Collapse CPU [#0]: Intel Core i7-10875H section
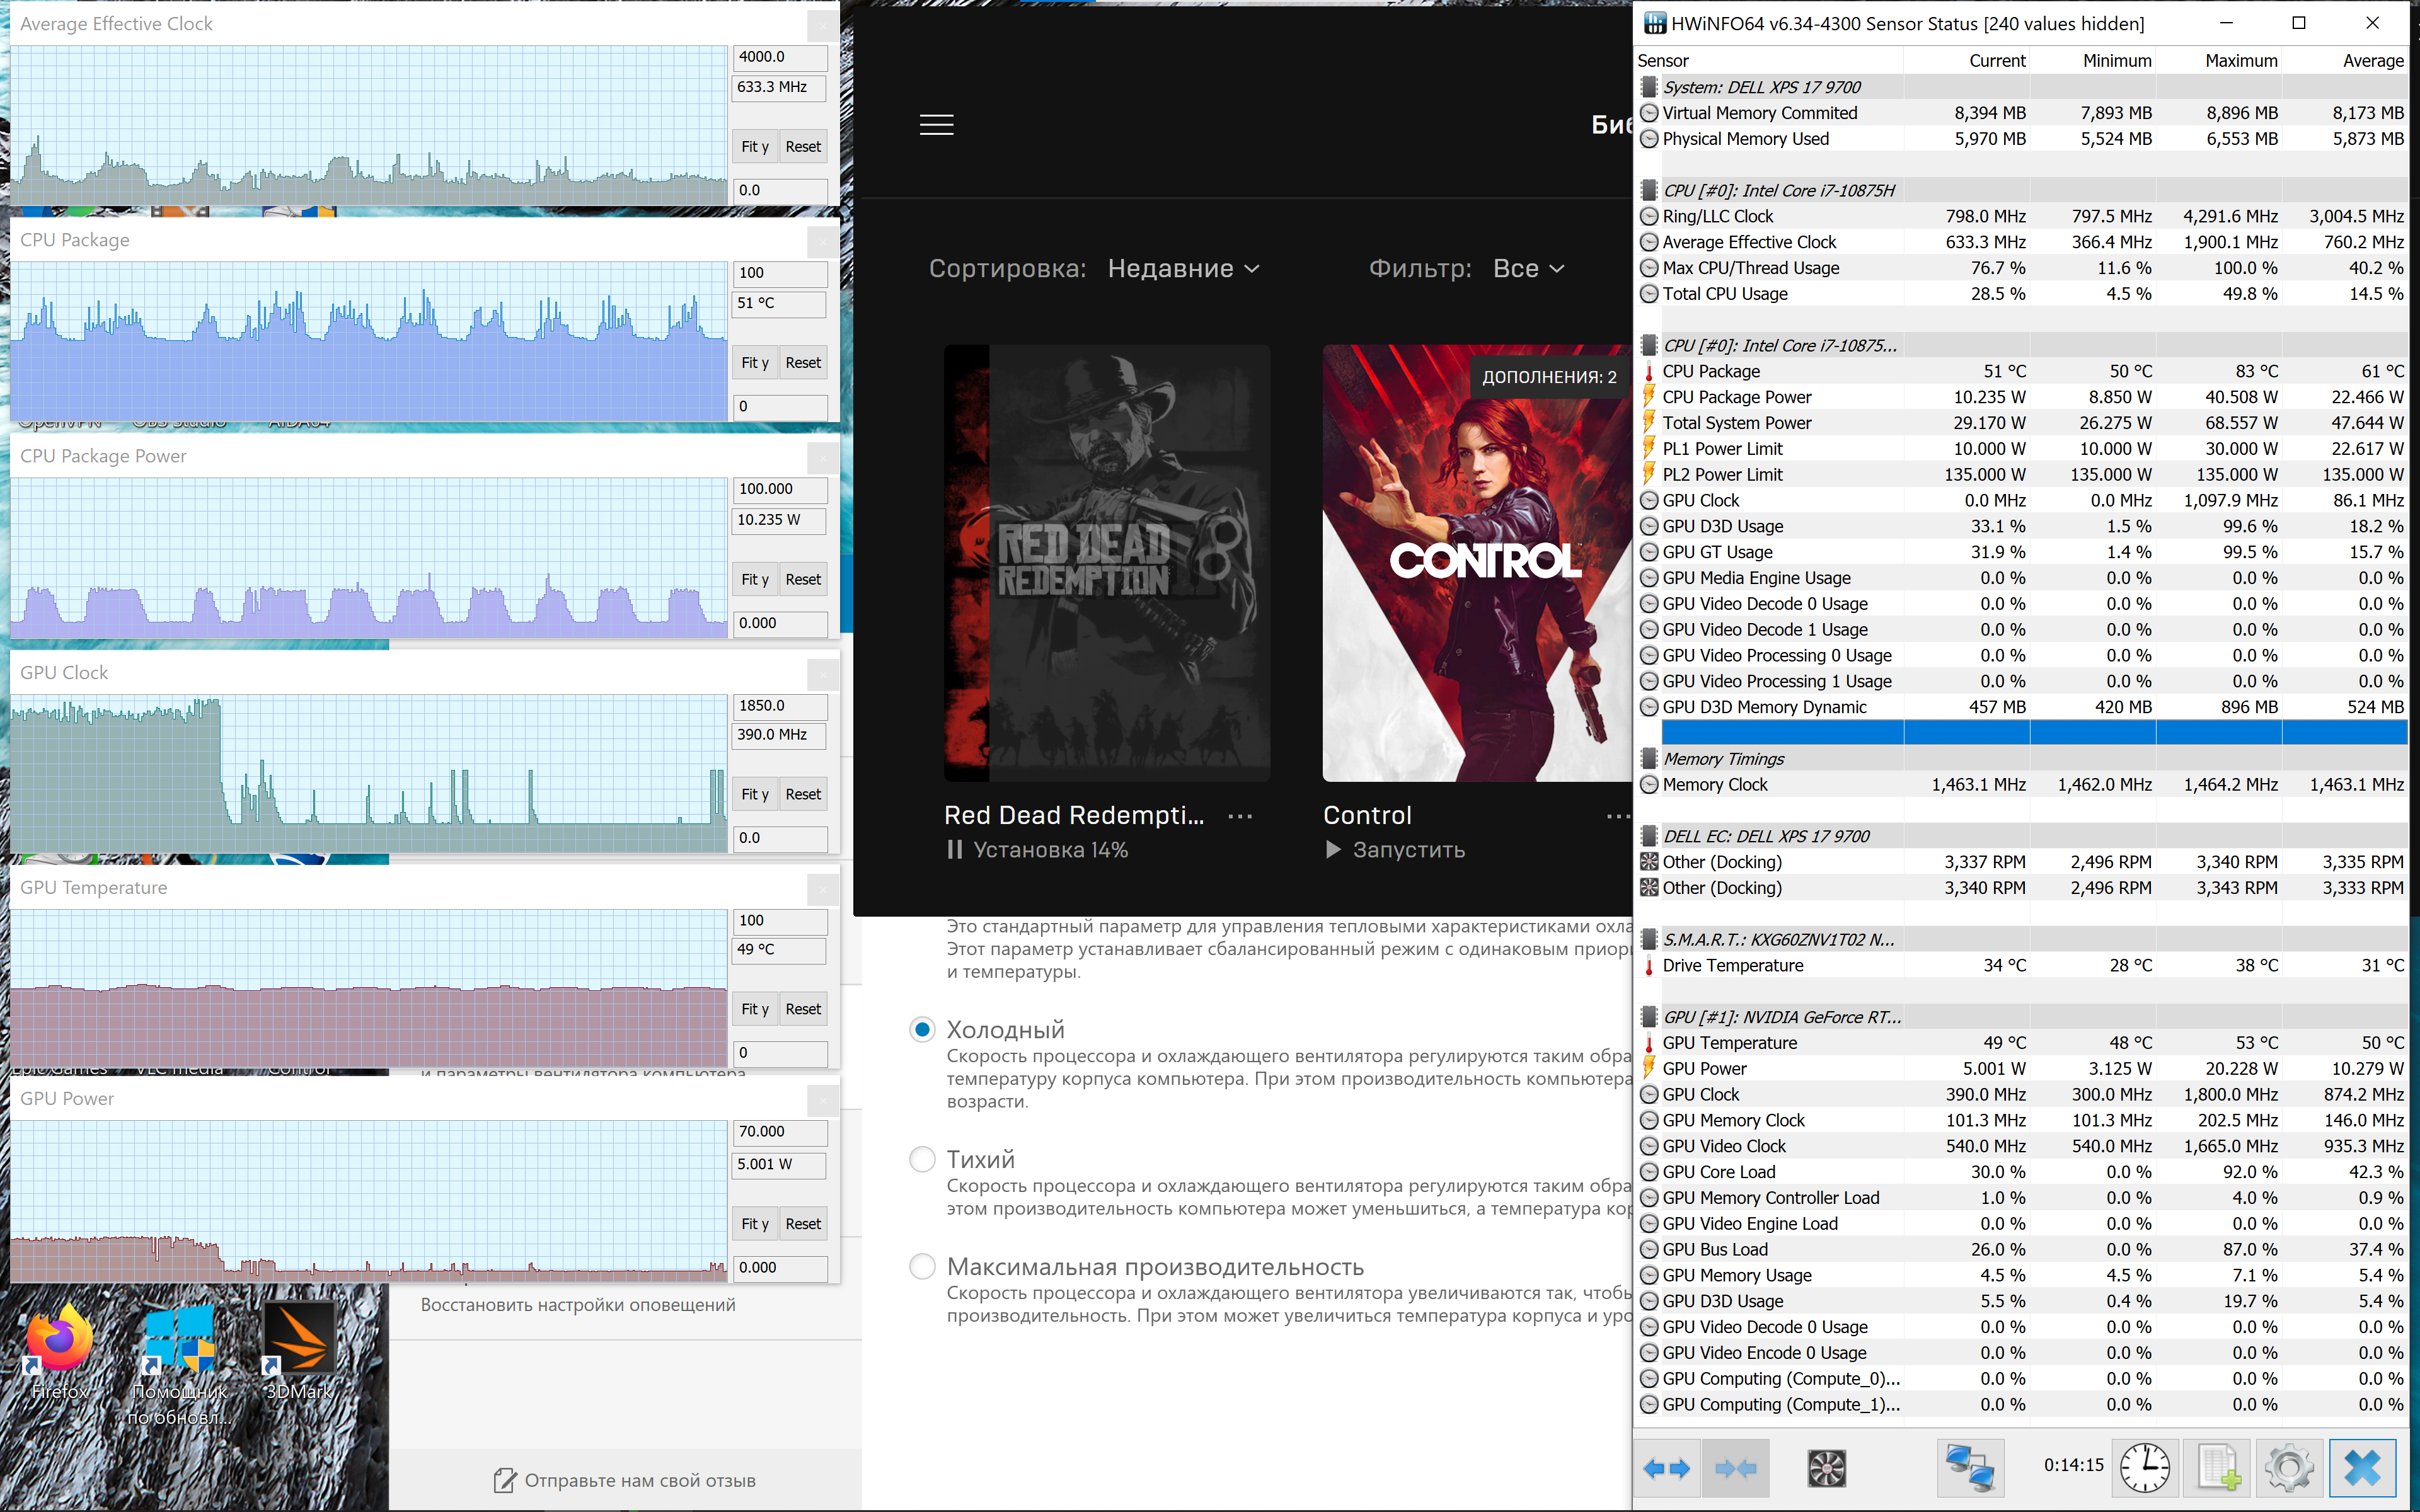2420x1512 pixels. pyautogui.click(x=1649, y=191)
